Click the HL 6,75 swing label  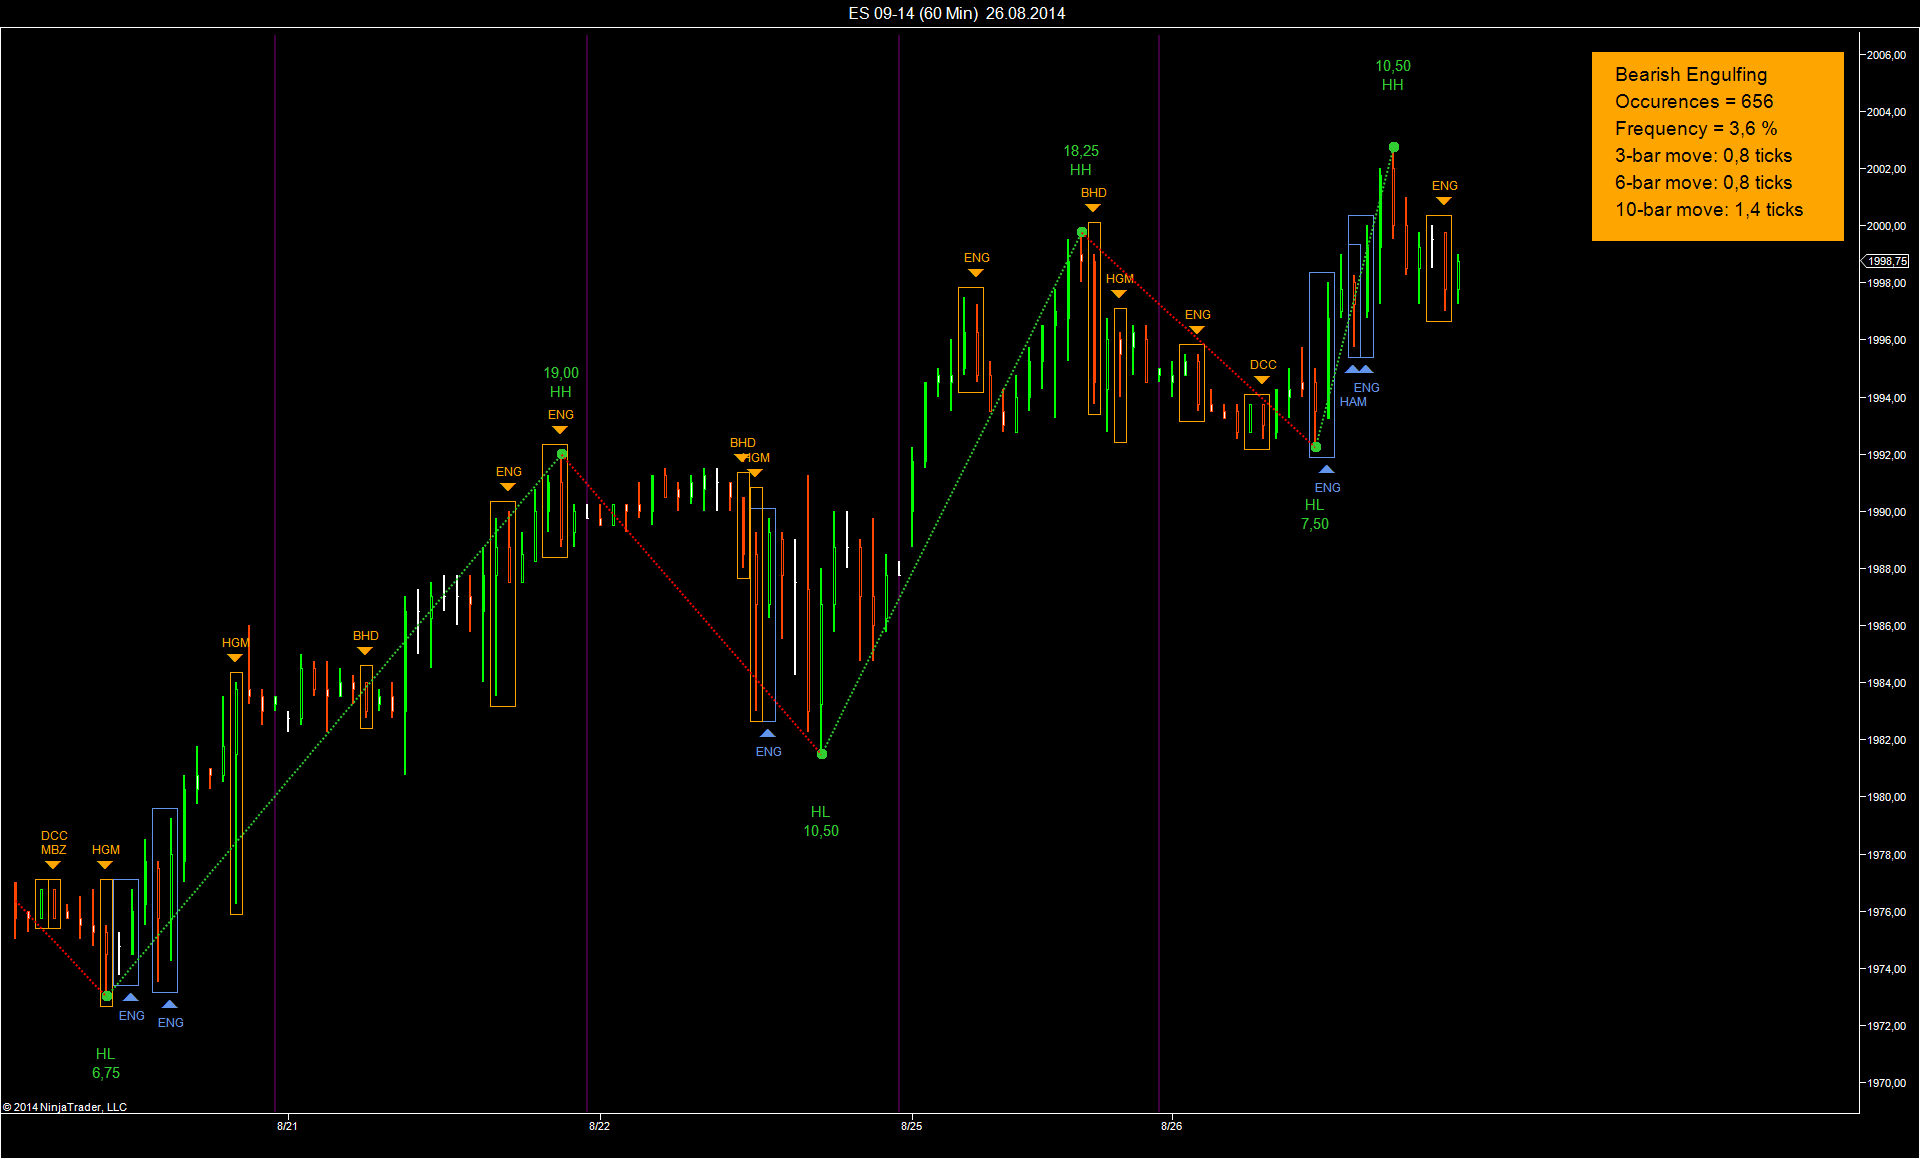pyautogui.click(x=106, y=1063)
